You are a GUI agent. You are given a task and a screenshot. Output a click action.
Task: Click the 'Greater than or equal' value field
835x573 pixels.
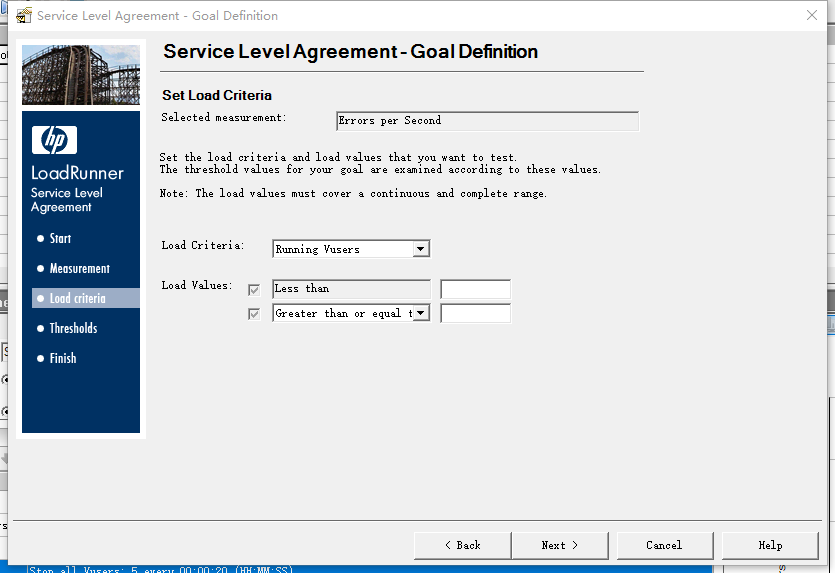coord(476,313)
